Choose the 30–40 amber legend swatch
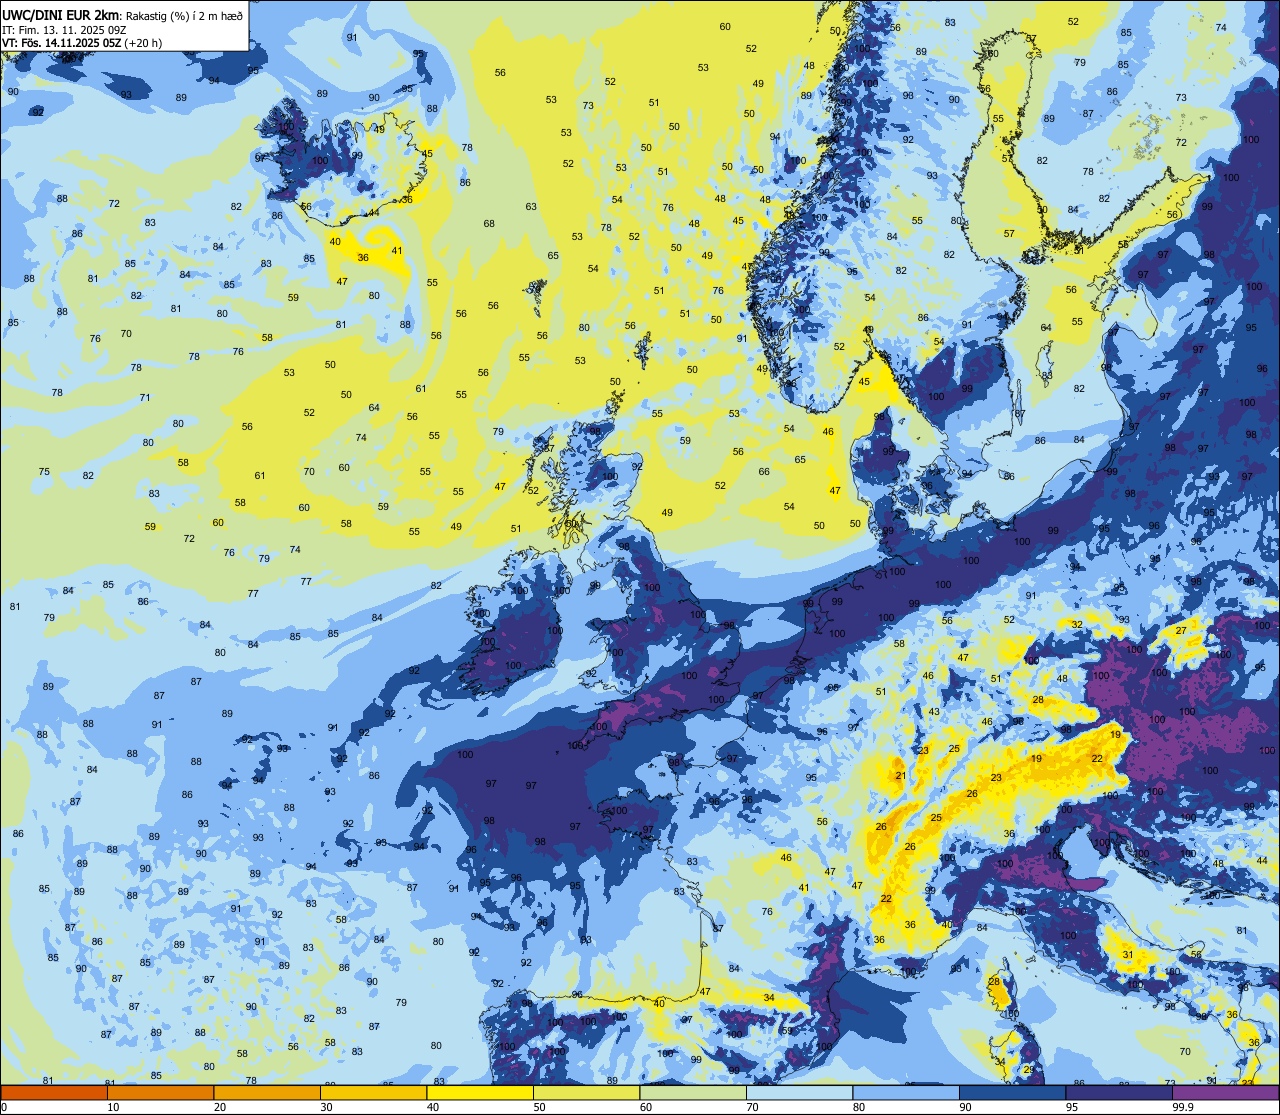The width and height of the screenshot is (1280, 1115). (373, 1093)
